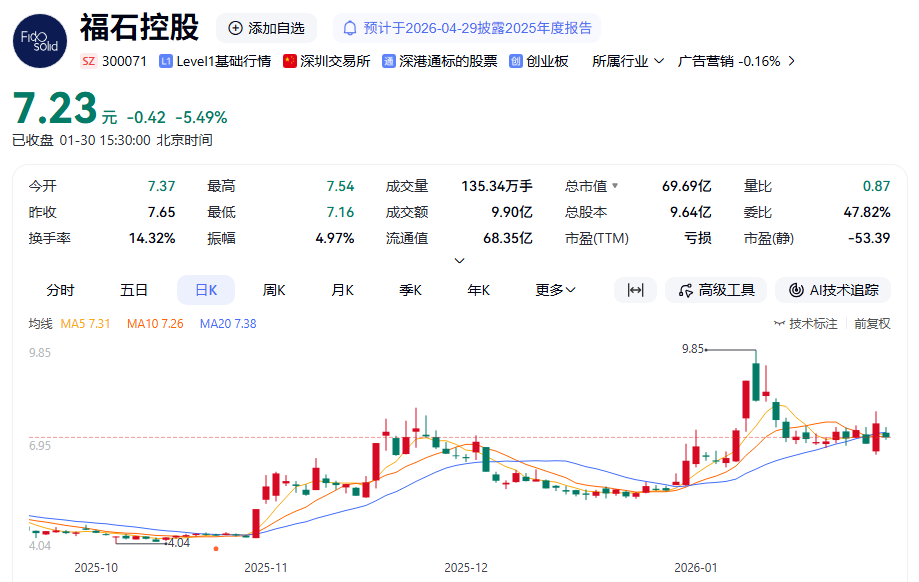This screenshot has width=919, height=582.
Task: Open 高级工具 advanced tools
Action: coord(716,290)
